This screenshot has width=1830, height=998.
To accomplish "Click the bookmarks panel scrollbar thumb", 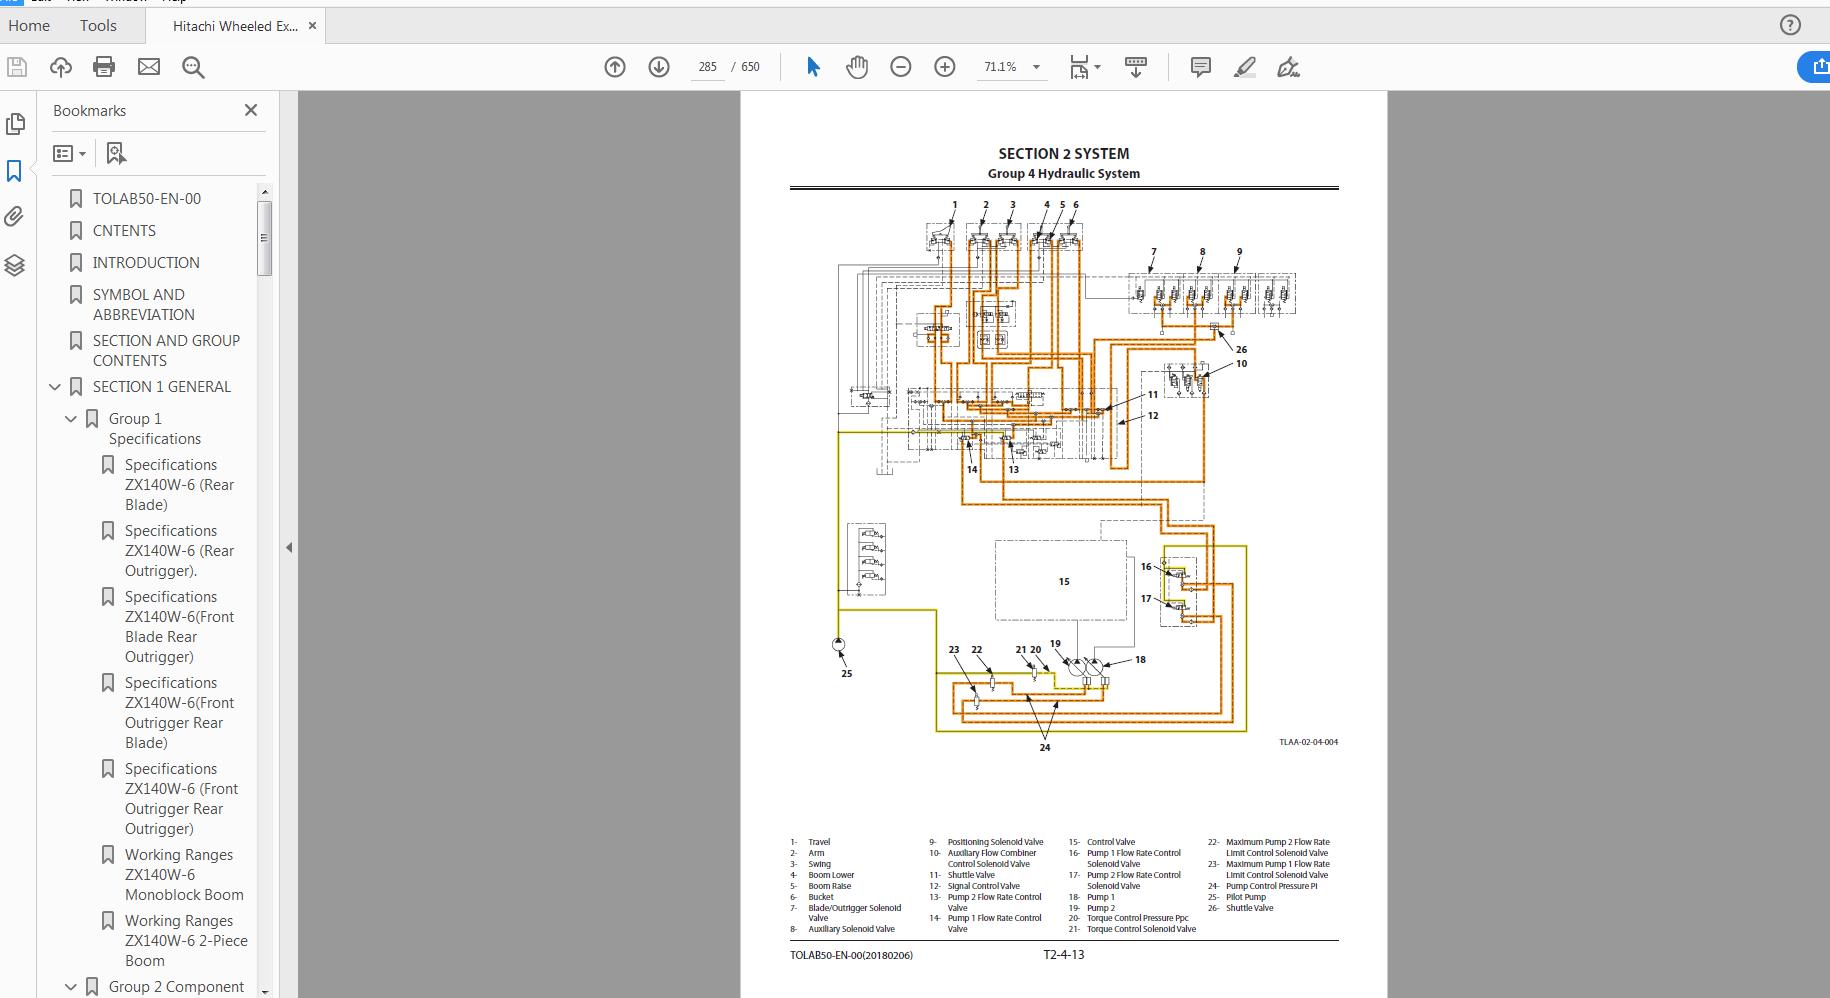I will [264, 238].
